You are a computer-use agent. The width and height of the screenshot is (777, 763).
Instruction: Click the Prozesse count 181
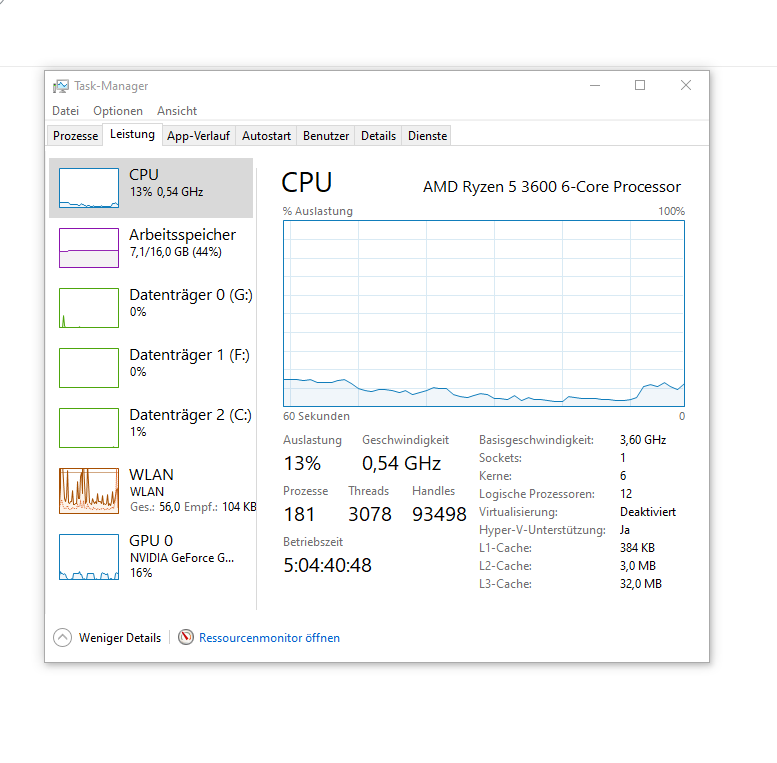pos(299,514)
